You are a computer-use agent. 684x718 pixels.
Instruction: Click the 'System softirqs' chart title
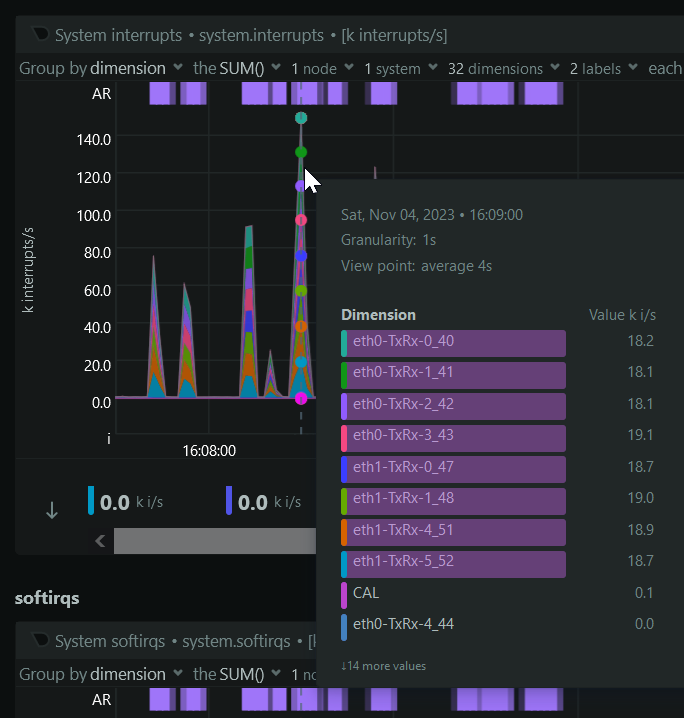tap(110, 641)
